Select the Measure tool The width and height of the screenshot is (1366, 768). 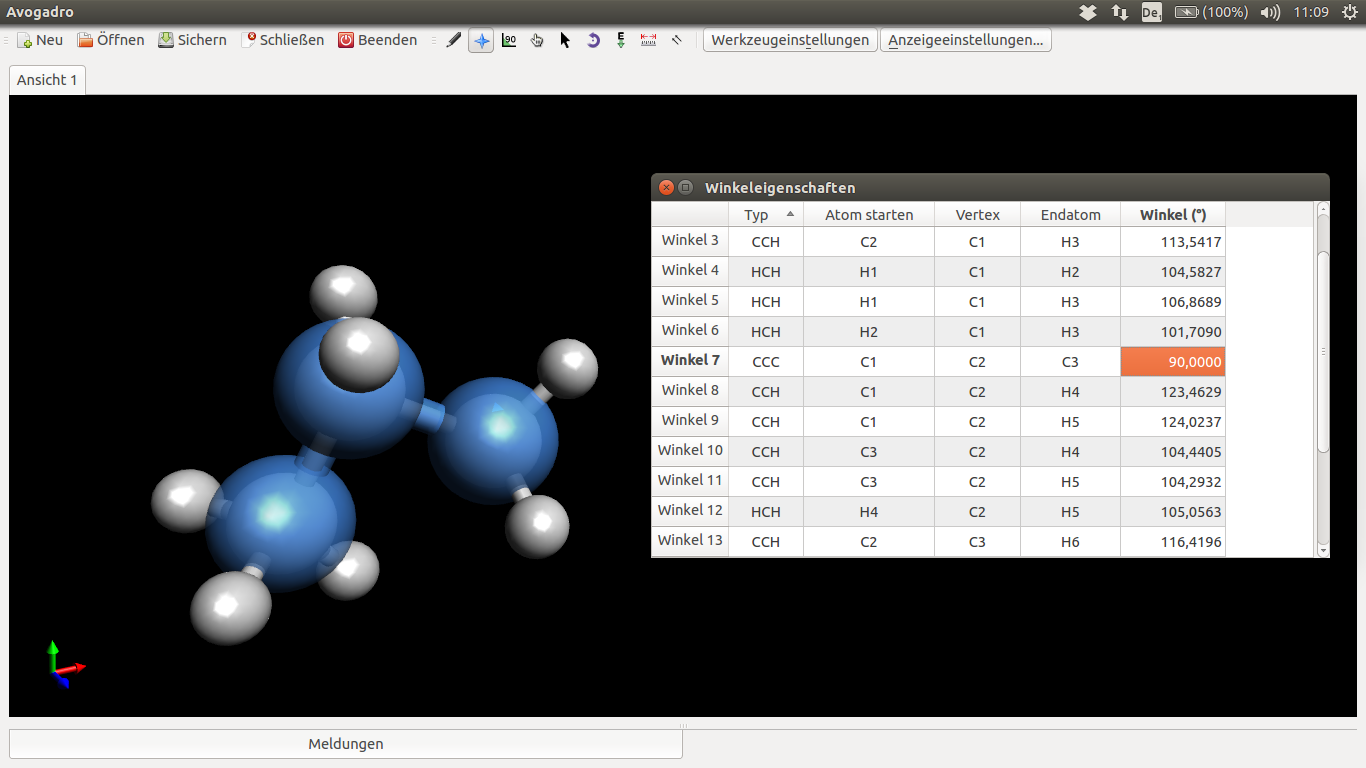coord(649,40)
